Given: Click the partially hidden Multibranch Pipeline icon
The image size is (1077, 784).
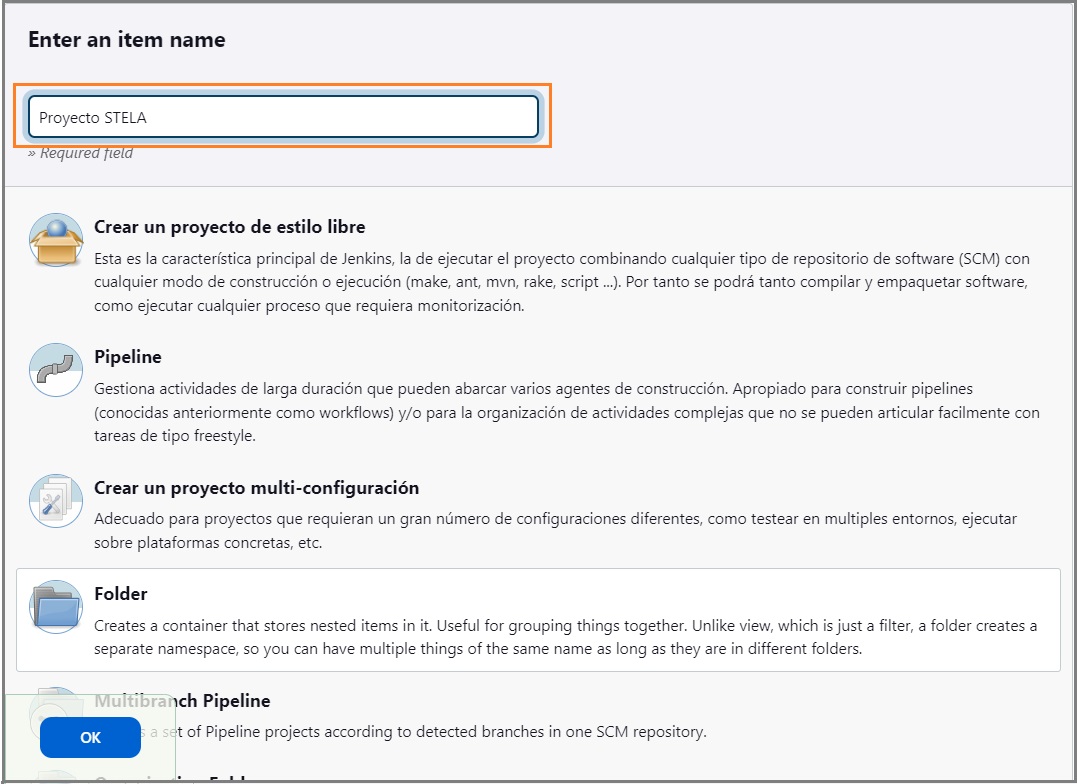Looking at the screenshot, I should coord(56,713).
